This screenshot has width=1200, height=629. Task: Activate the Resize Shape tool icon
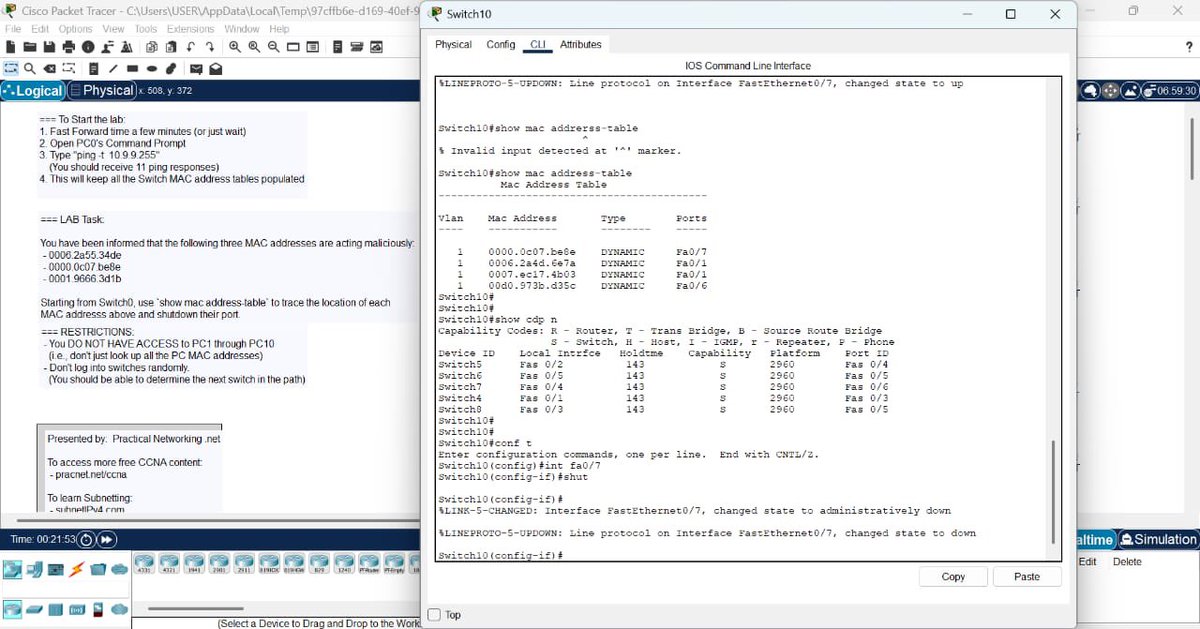(x=69, y=69)
